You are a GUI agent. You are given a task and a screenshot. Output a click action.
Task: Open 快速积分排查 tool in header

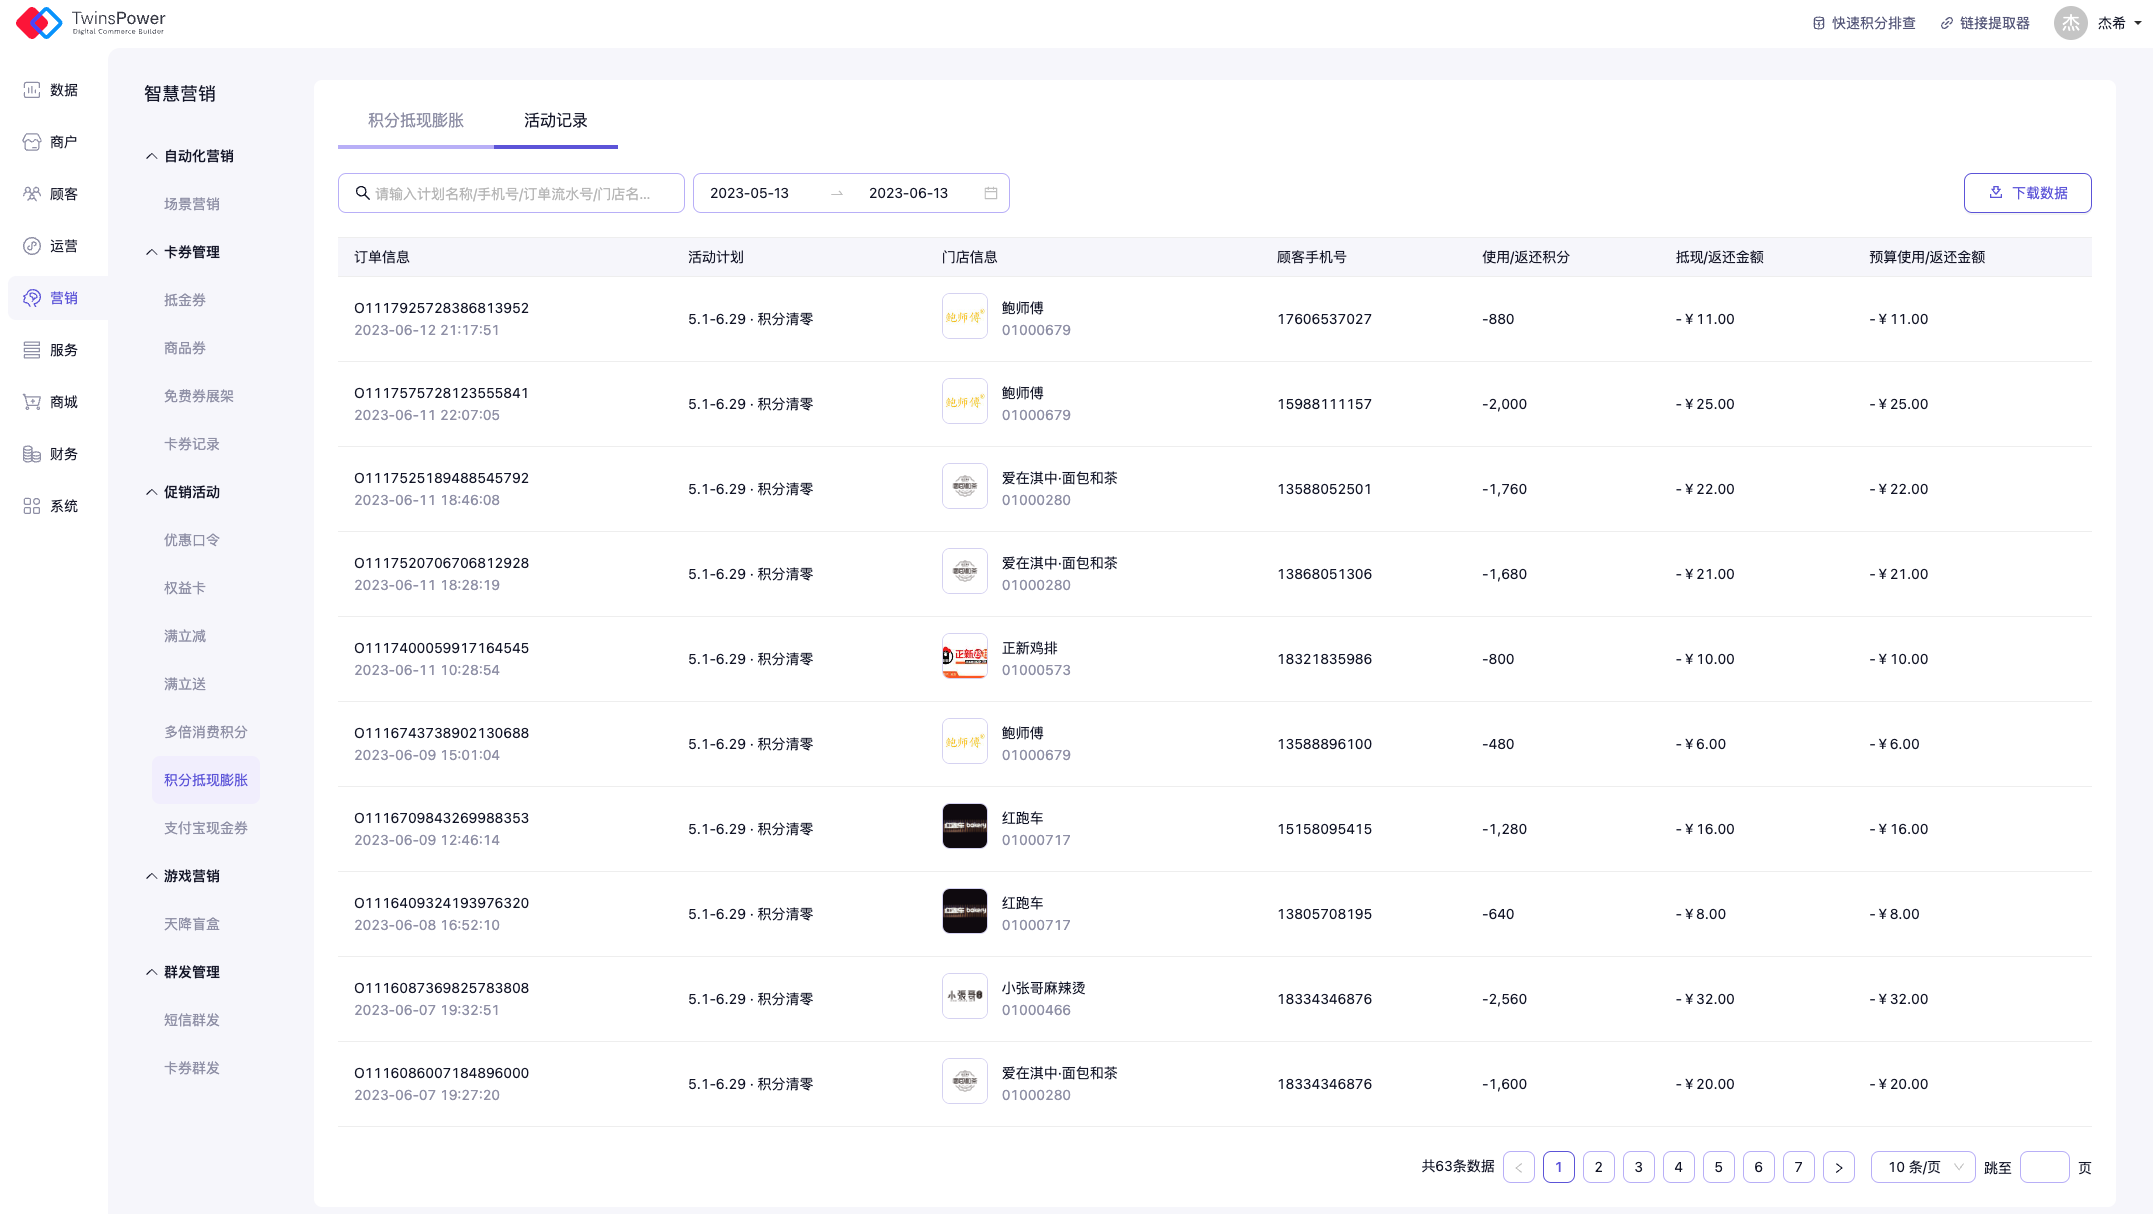coord(1864,23)
